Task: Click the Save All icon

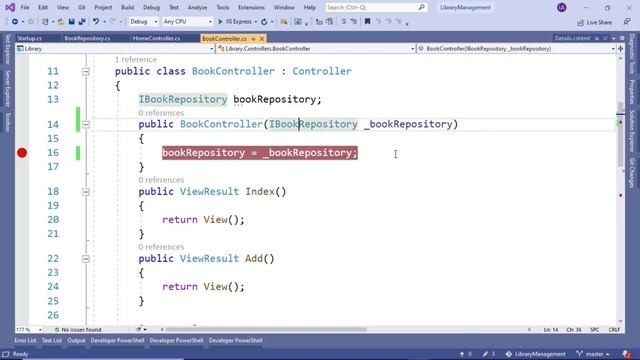Action: pos(82,22)
